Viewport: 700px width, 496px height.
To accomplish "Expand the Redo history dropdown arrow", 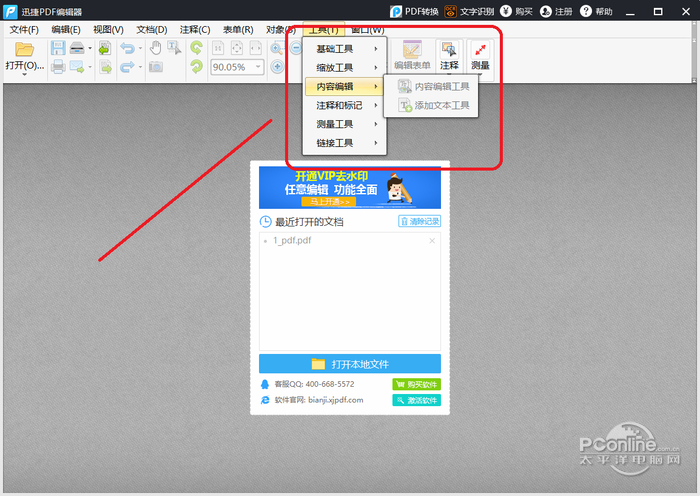I will [140, 67].
